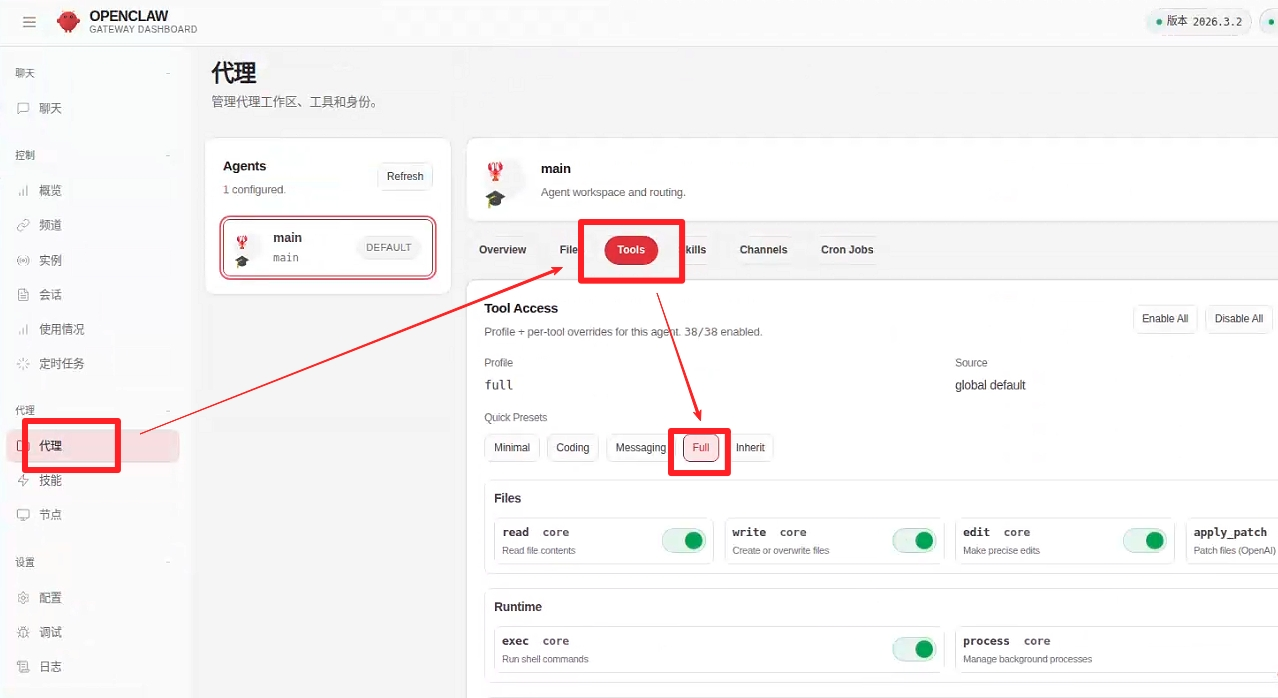Click the 'Files' section heading

(508, 498)
